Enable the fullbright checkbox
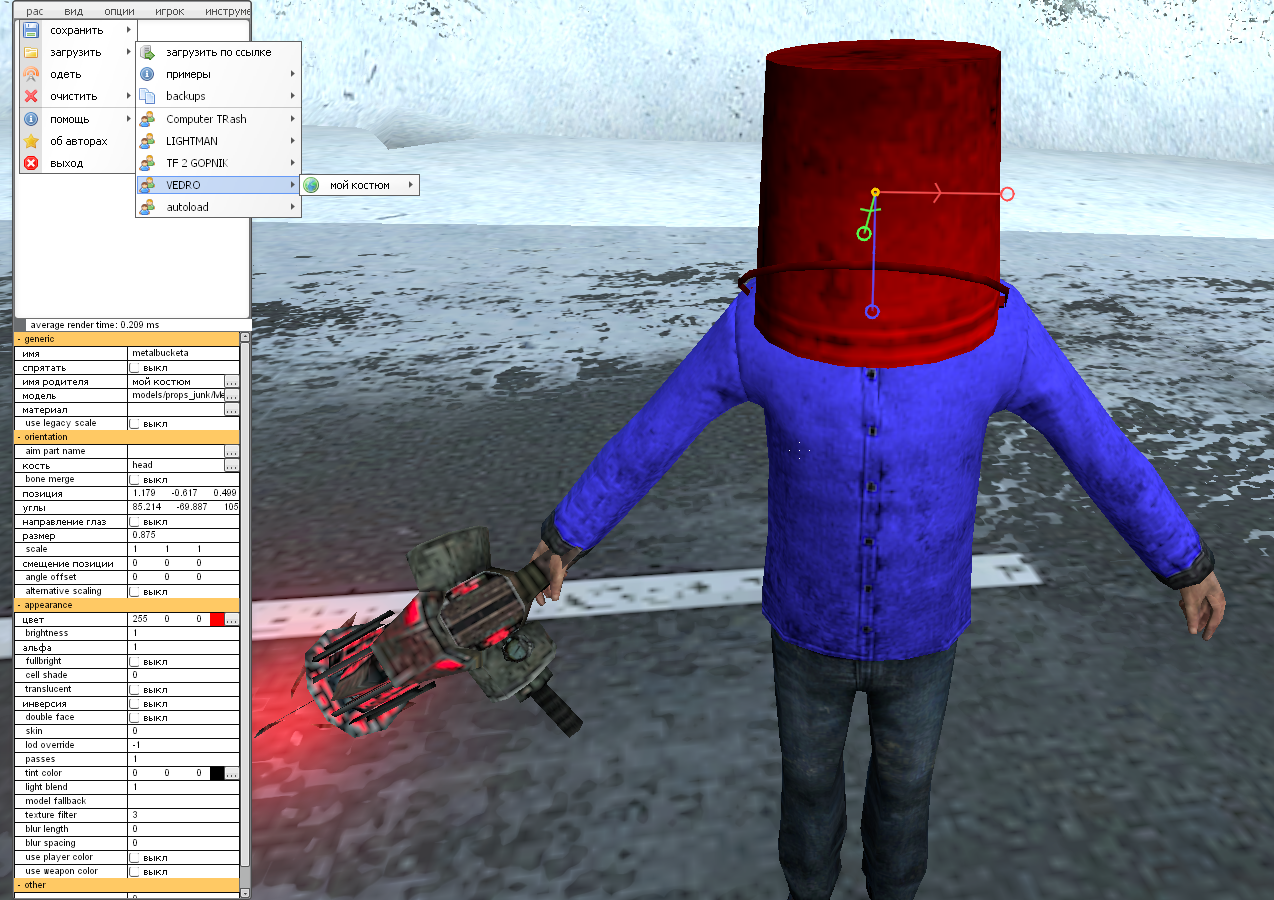1274x900 pixels. [135, 662]
